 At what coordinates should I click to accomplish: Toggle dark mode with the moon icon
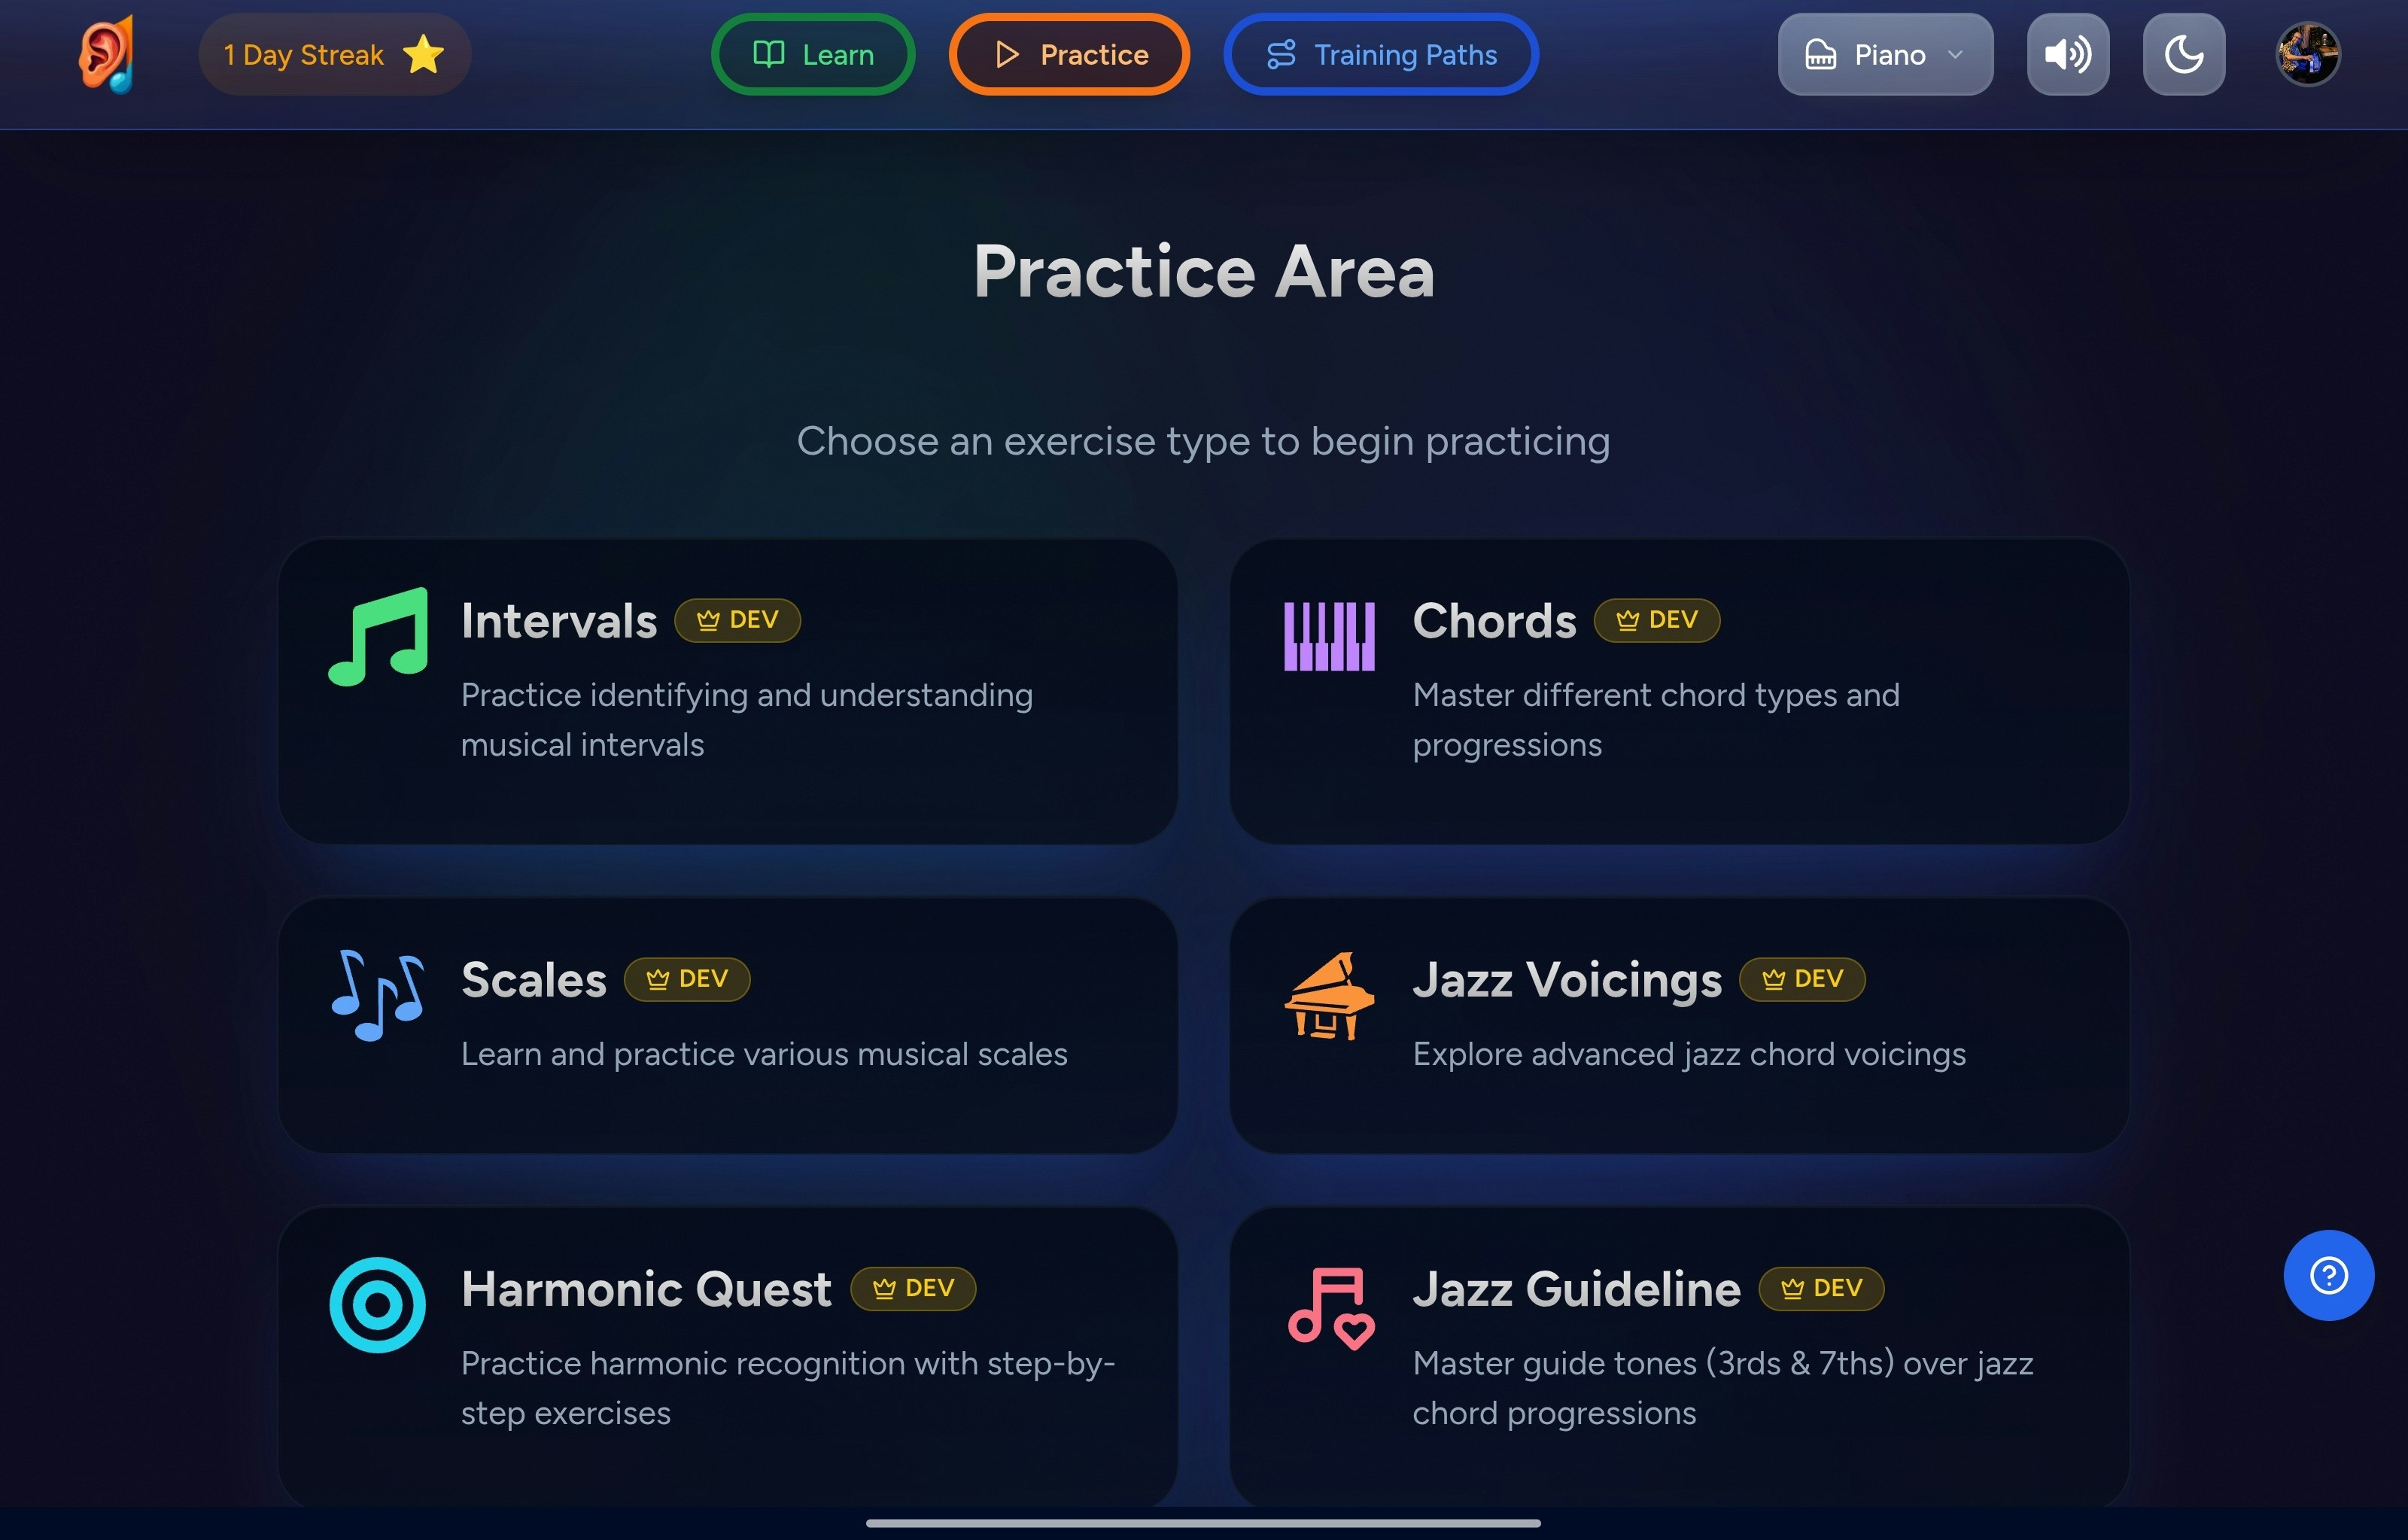(x=2182, y=54)
